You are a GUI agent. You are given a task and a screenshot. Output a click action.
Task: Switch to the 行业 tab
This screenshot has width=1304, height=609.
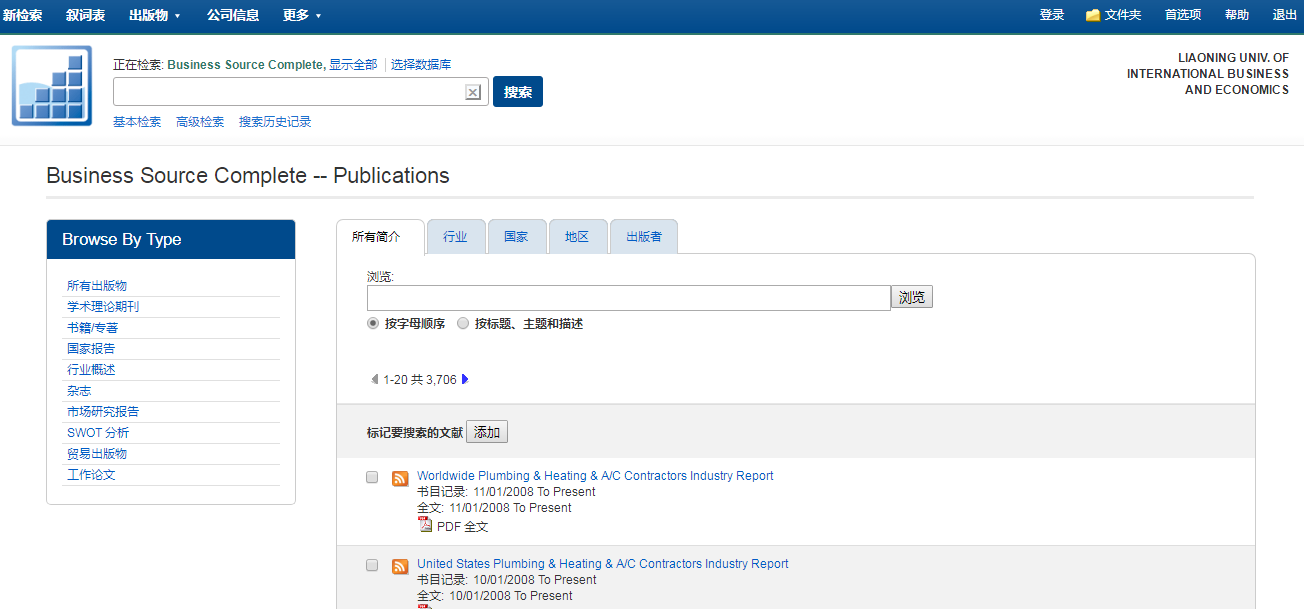pyautogui.click(x=455, y=237)
